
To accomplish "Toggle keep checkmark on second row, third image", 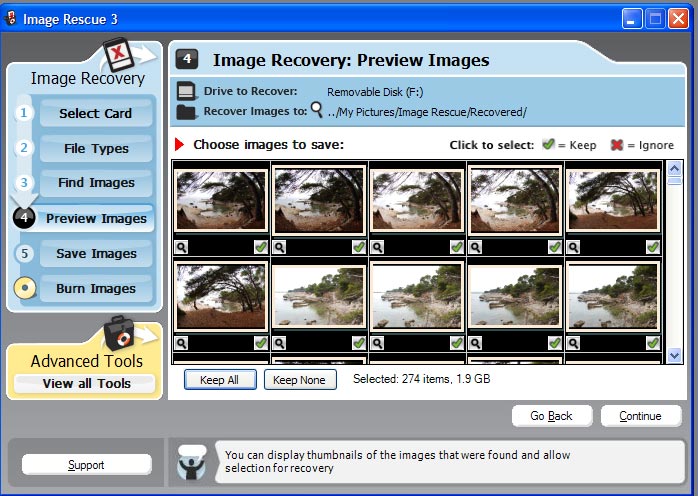I will click(x=457, y=343).
